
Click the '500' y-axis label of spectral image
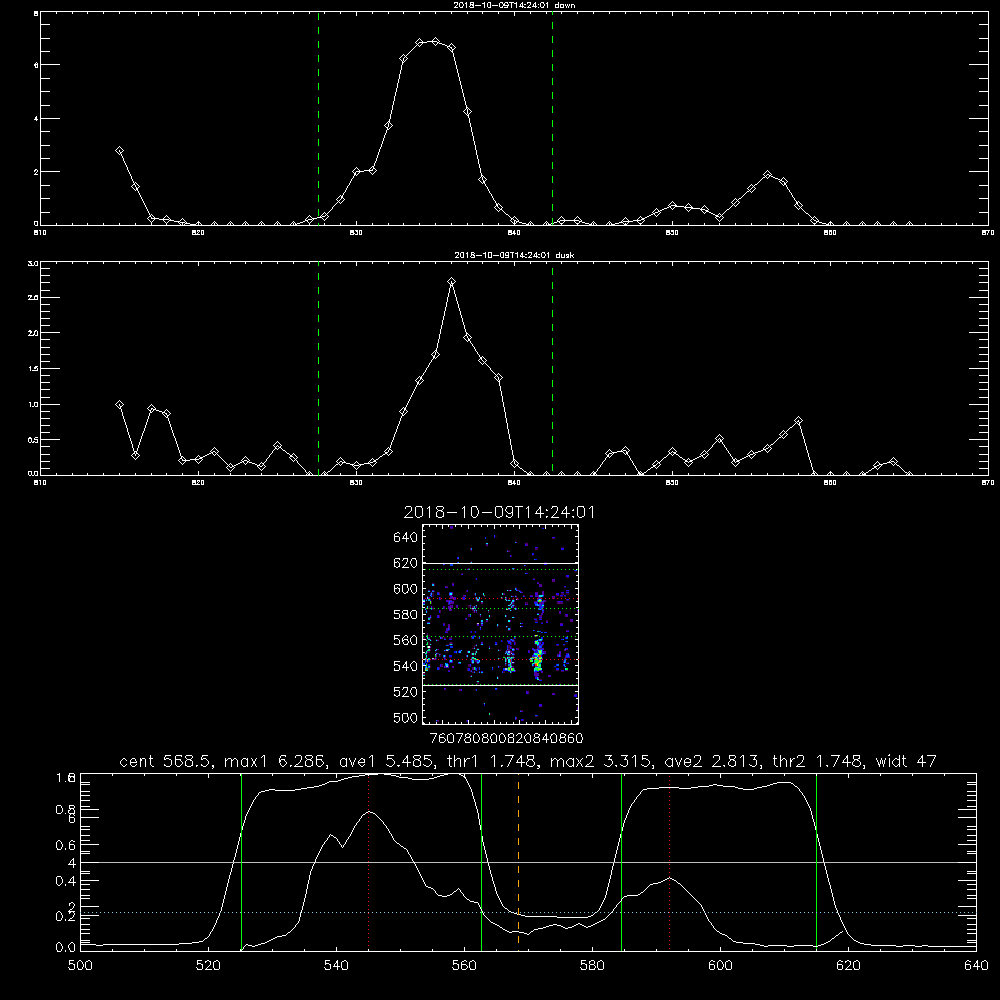click(406, 717)
